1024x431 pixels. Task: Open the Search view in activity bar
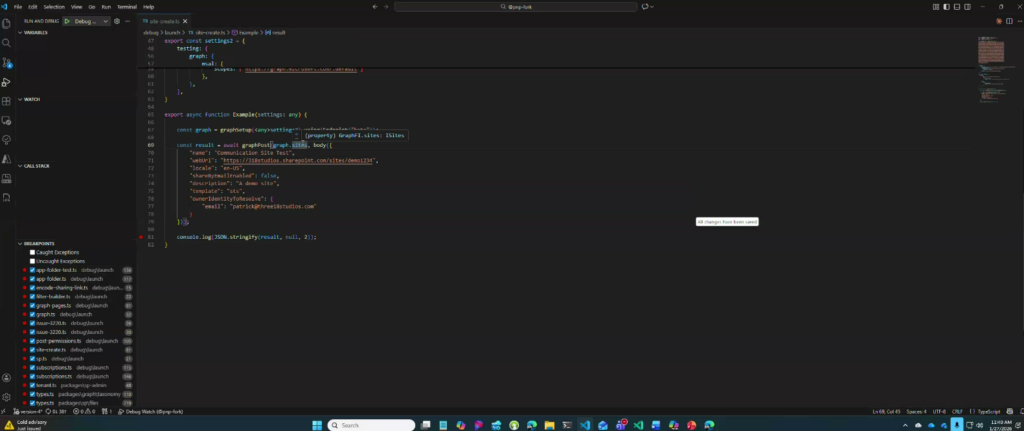pyautogui.click(x=6, y=43)
